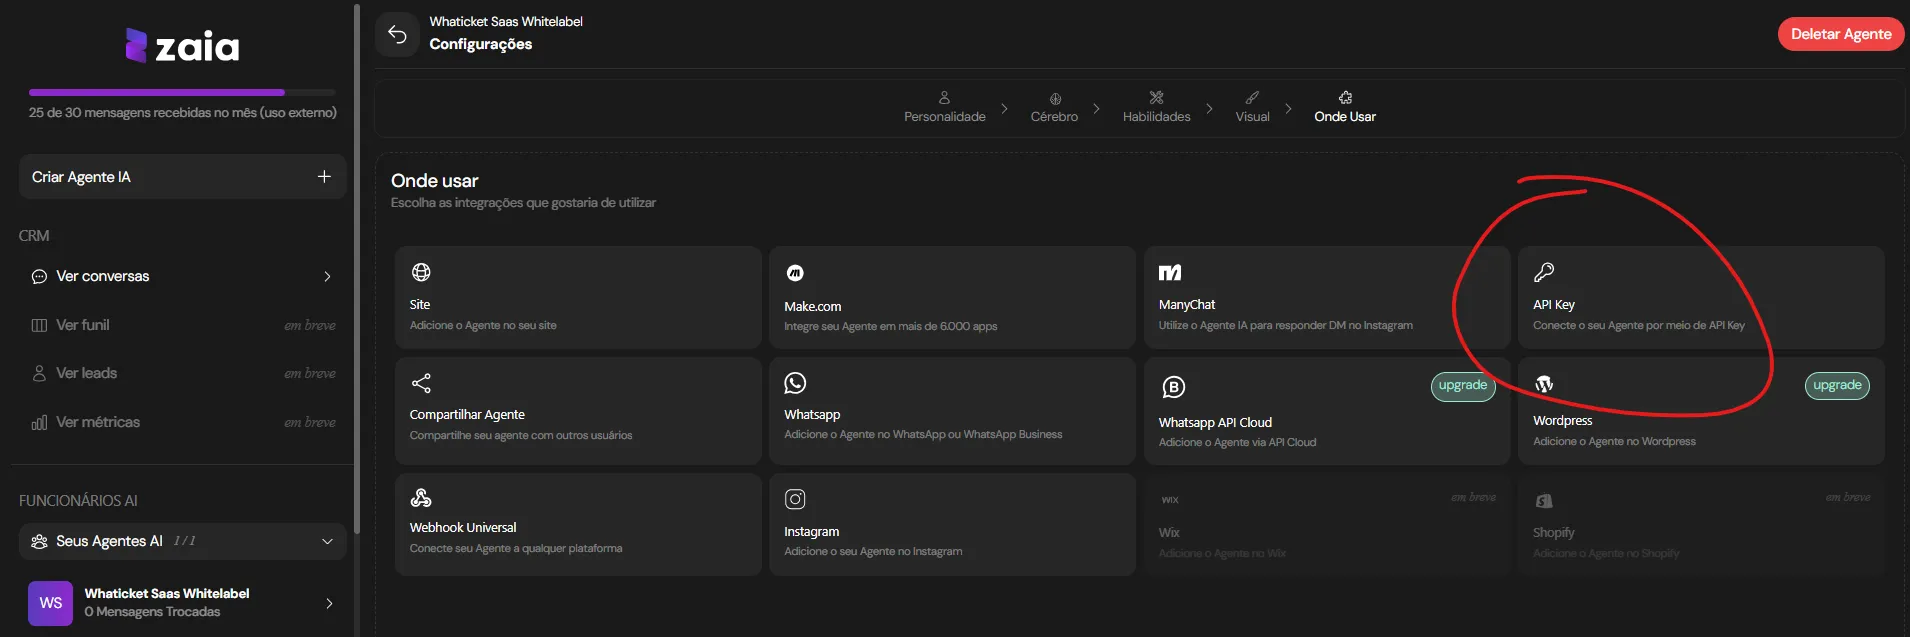The image size is (1910, 637).
Task: Click the Instagram camera icon
Action: click(x=795, y=499)
